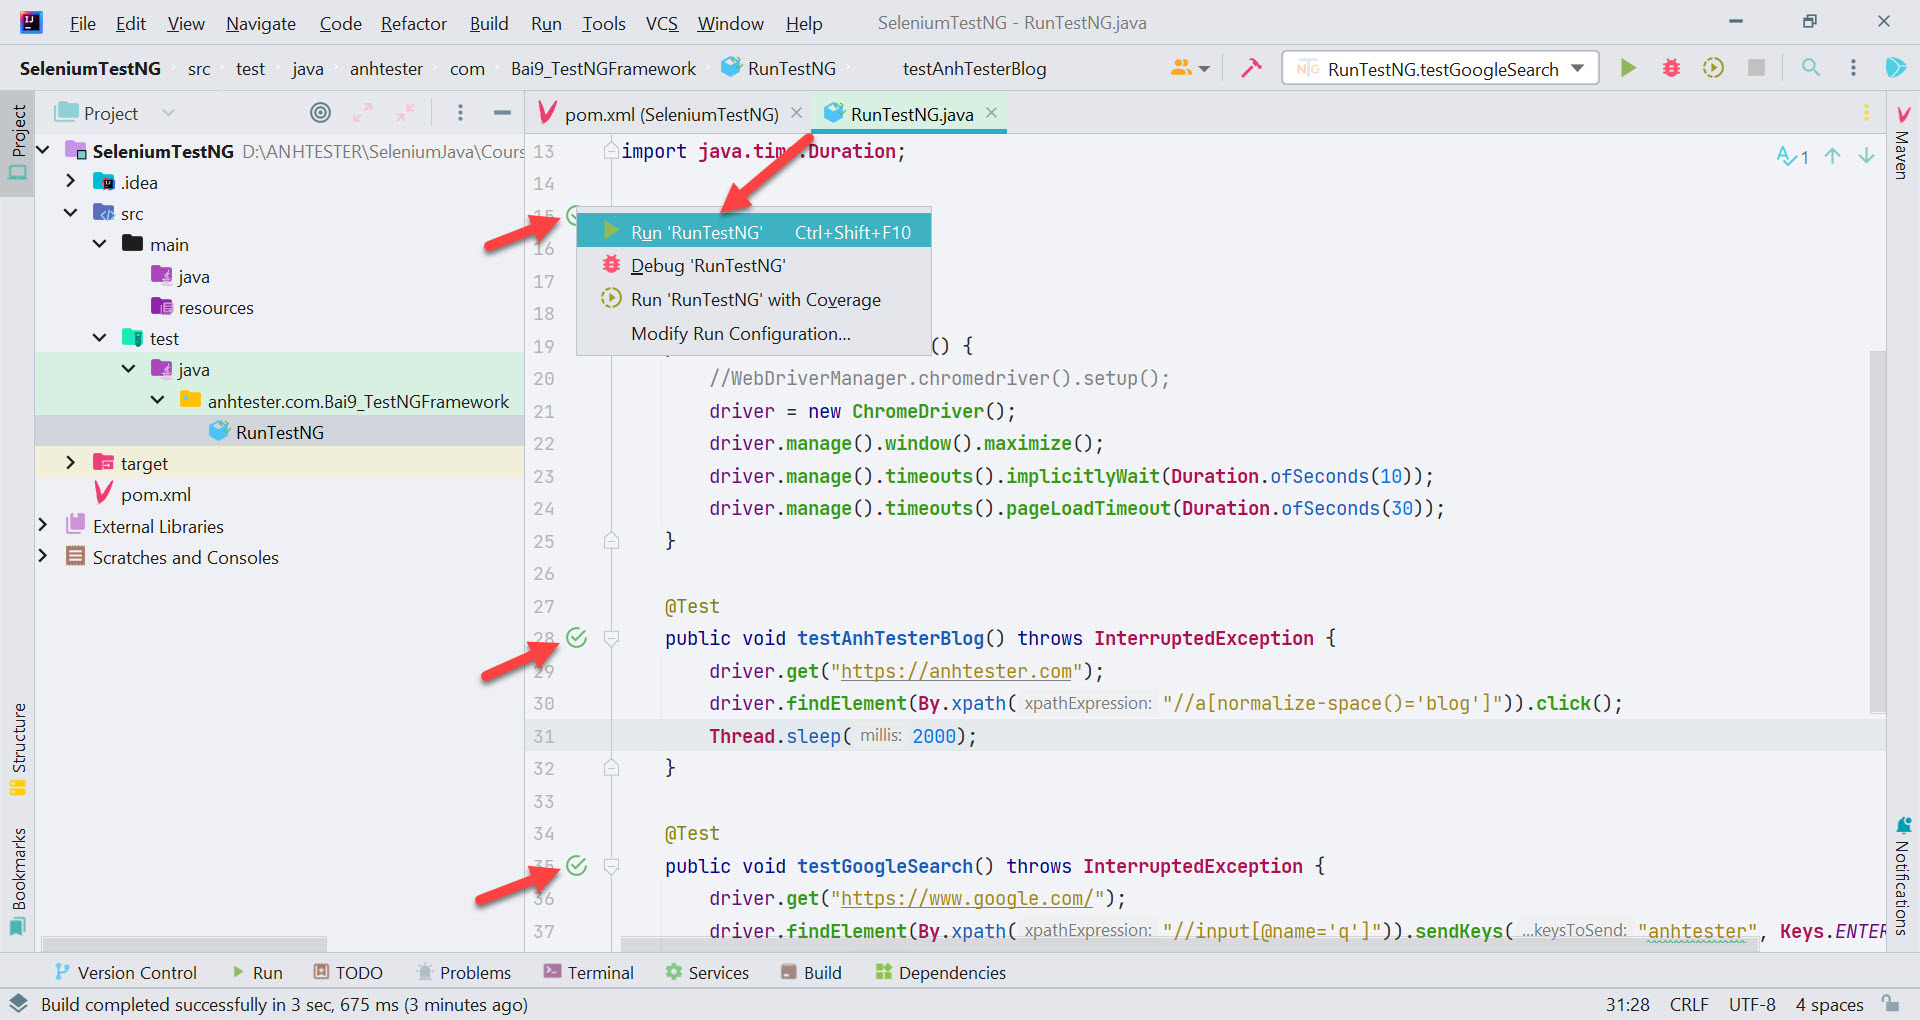
Task: Expand Scratches and Consoles node
Action: point(43,556)
